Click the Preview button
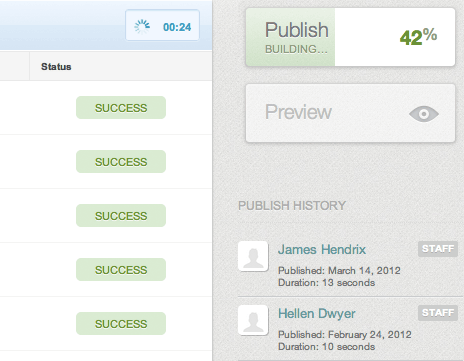464x361 pixels. (x=350, y=113)
